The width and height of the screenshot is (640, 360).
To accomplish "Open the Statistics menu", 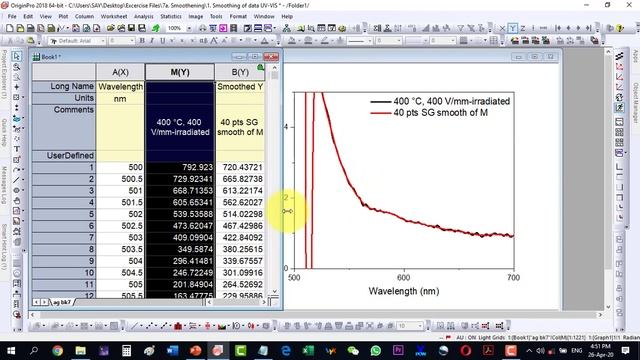I will (x=171, y=16).
